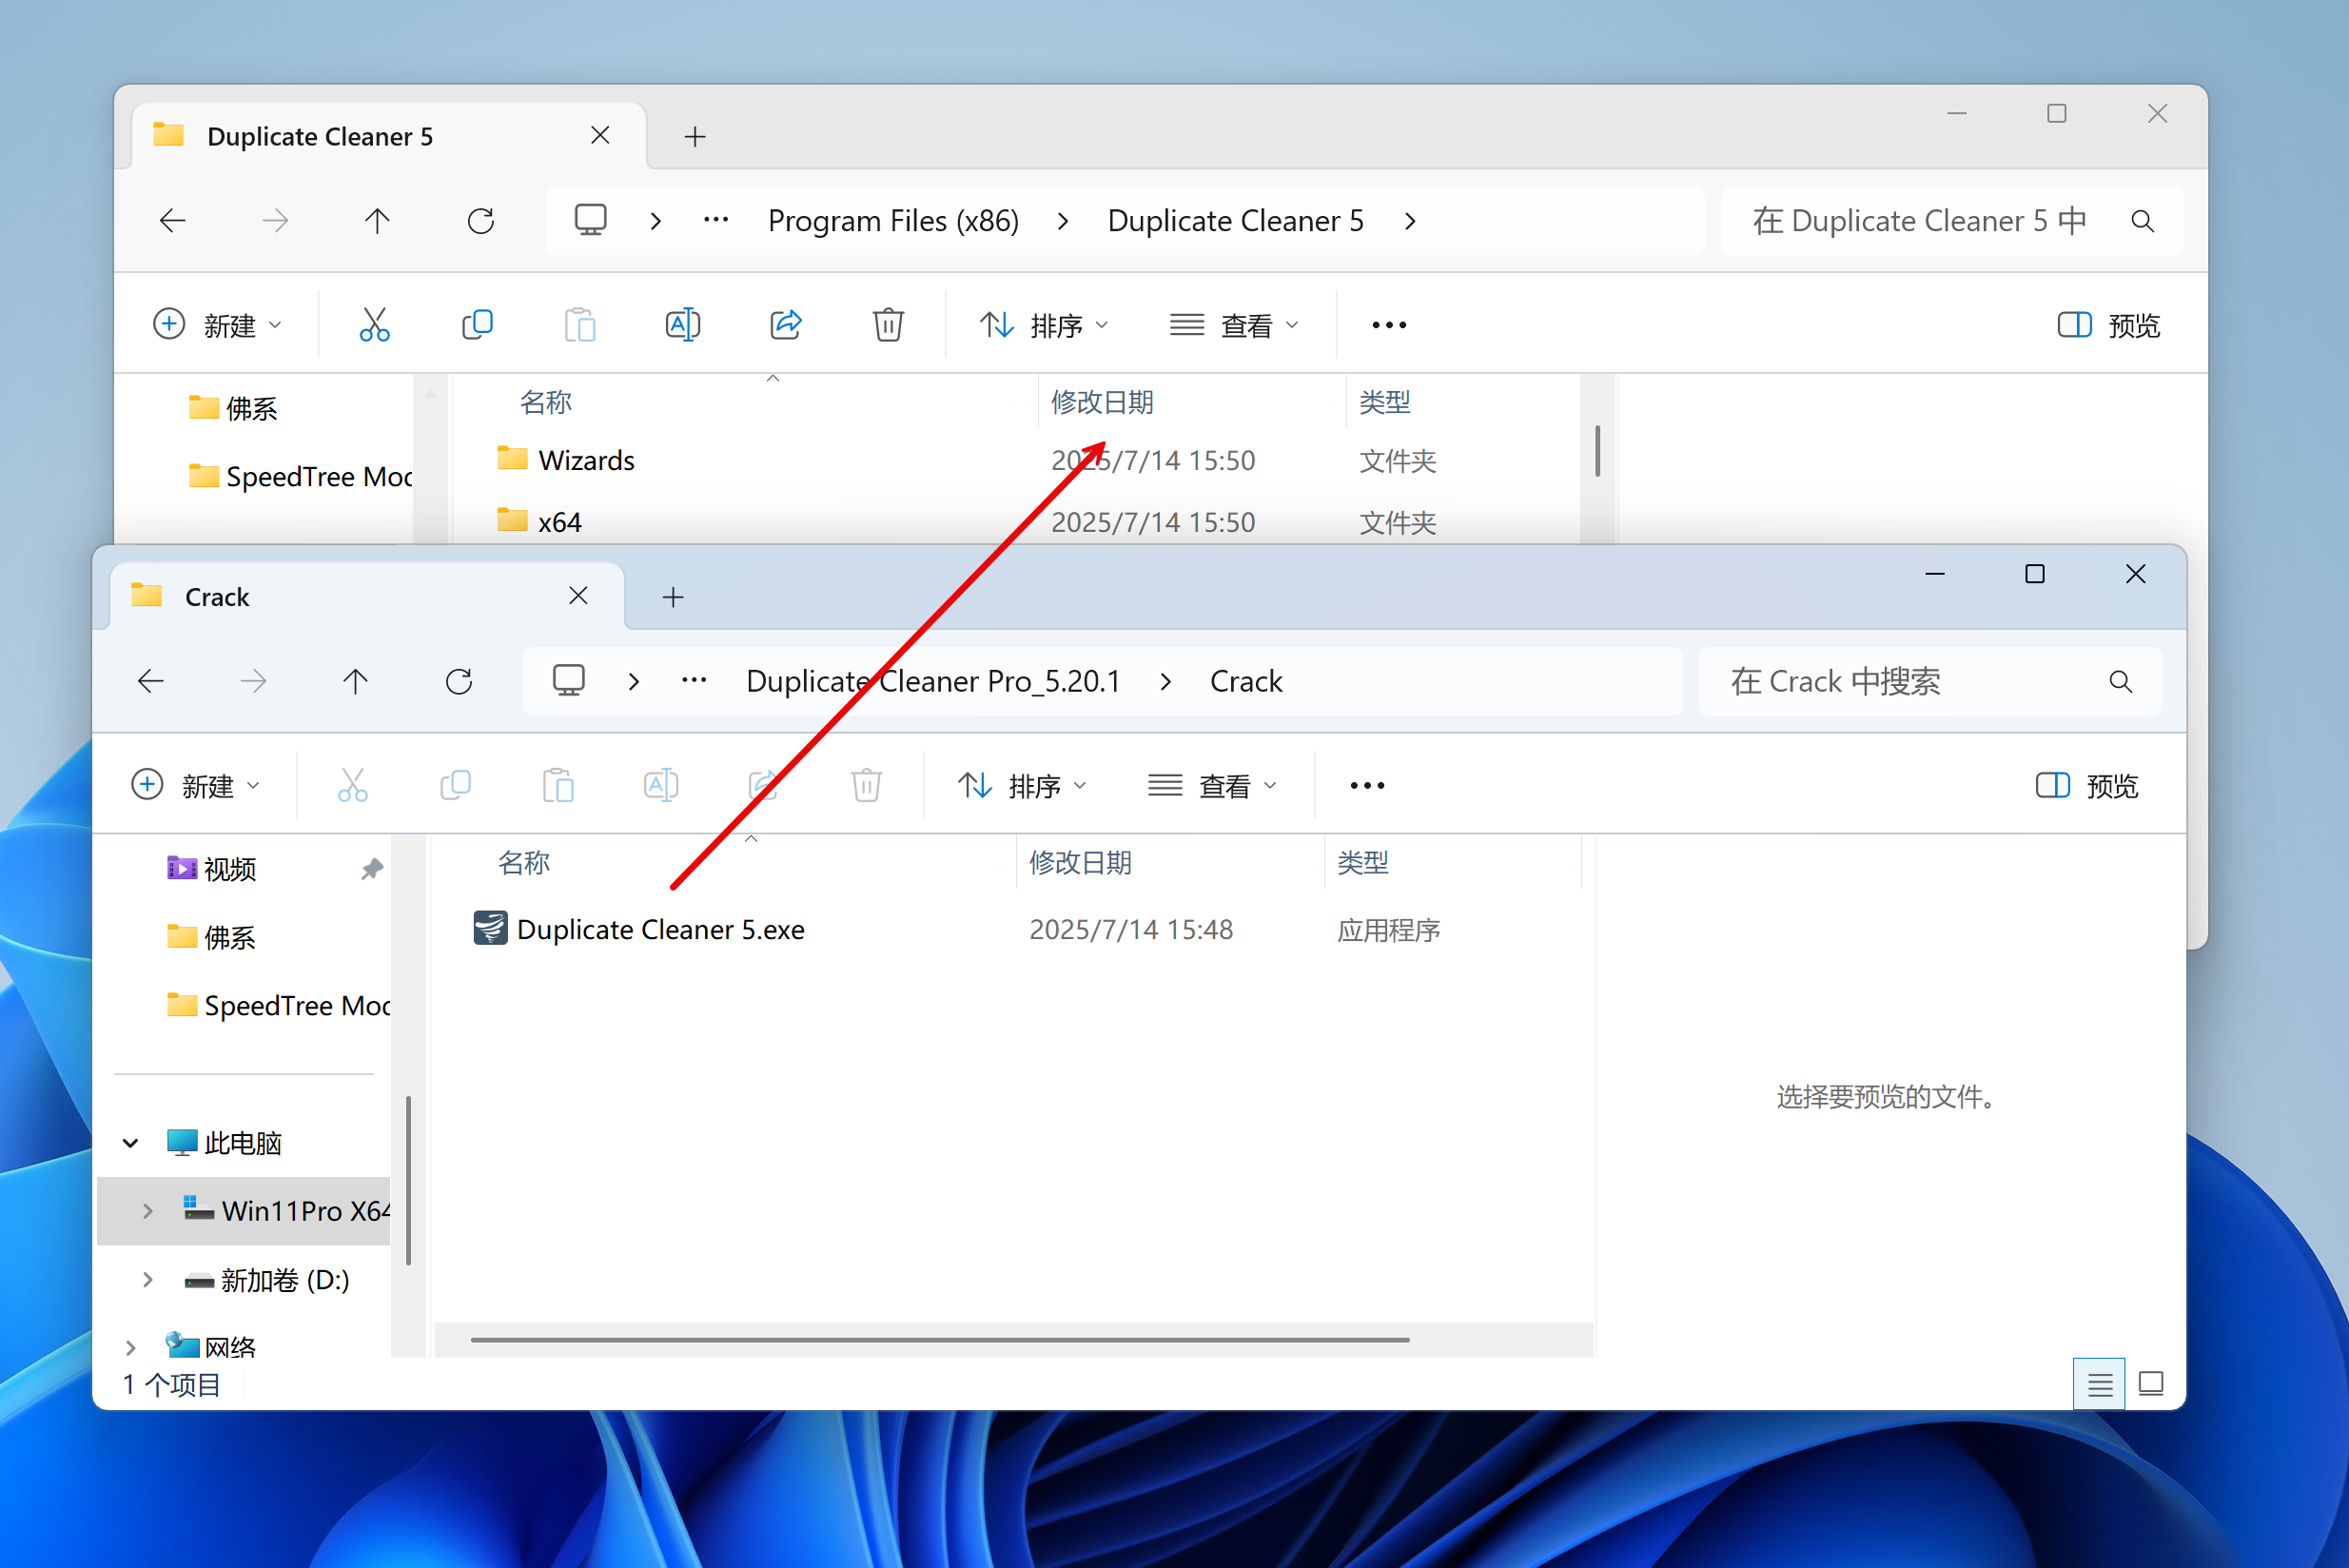Click the Copy icon in Duplicate Cleaner 5 window
The image size is (2349, 1568).
click(477, 325)
